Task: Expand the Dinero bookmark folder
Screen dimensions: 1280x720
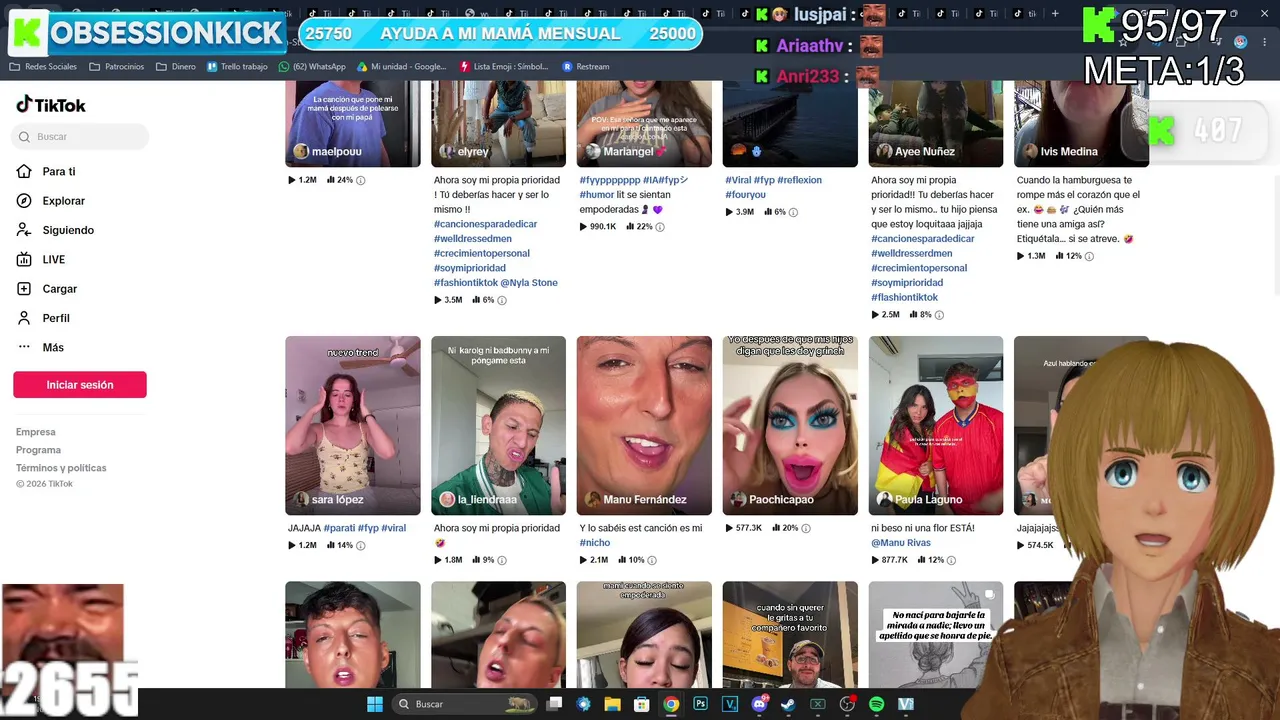Action: point(176,67)
